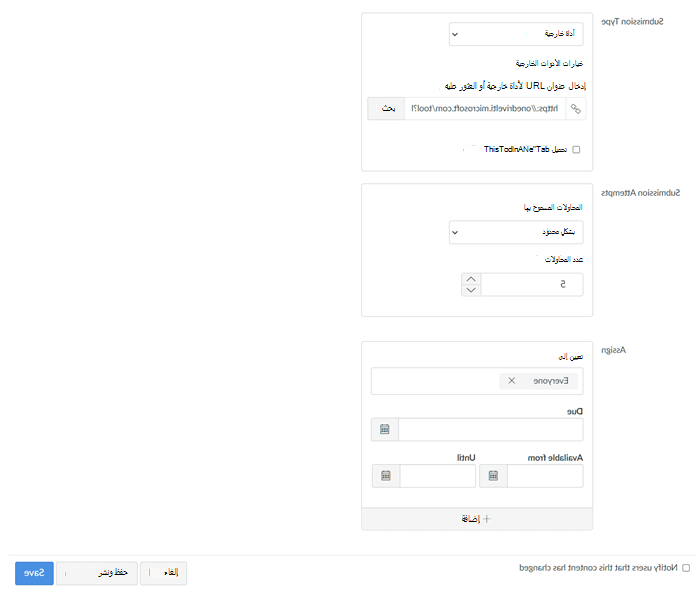Remove the Everyone assignee tag
Image resolution: width=700 pixels, height=593 pixels.
click(512, 381)
